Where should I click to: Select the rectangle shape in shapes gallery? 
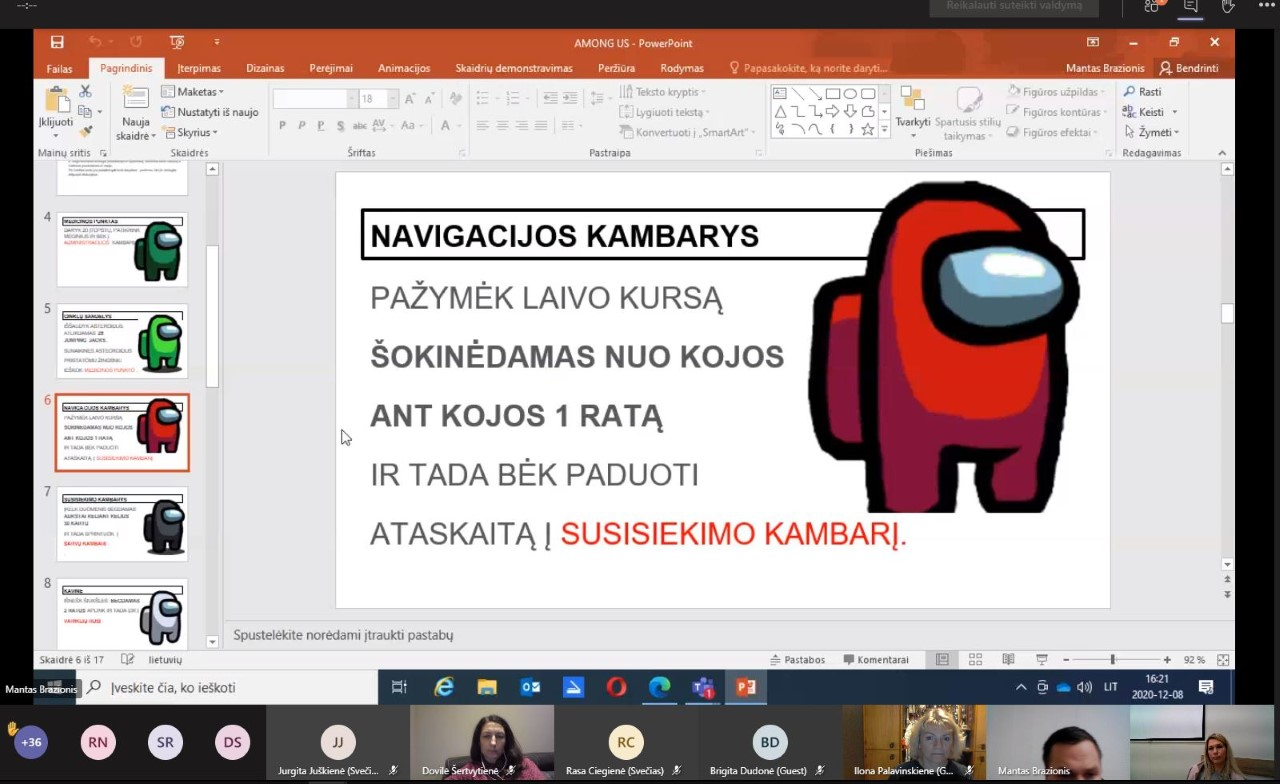pyautogui.click(x=832, y=94)
